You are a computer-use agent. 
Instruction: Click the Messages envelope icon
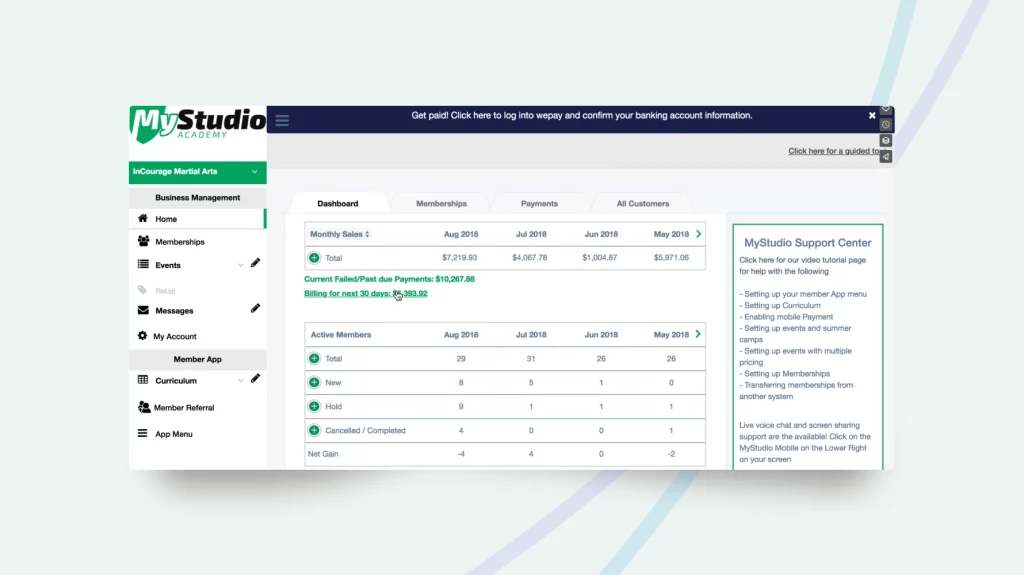pyautogui.click(x=143, y=310)
